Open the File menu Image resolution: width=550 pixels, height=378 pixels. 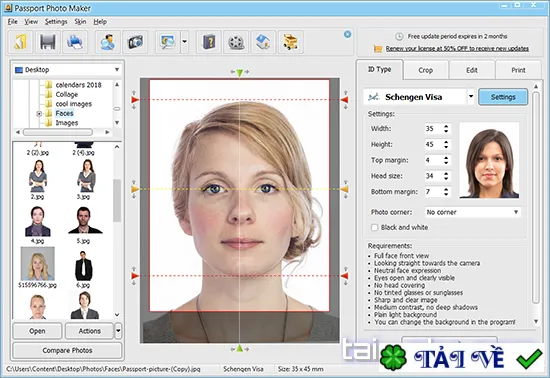pos(12,22)
